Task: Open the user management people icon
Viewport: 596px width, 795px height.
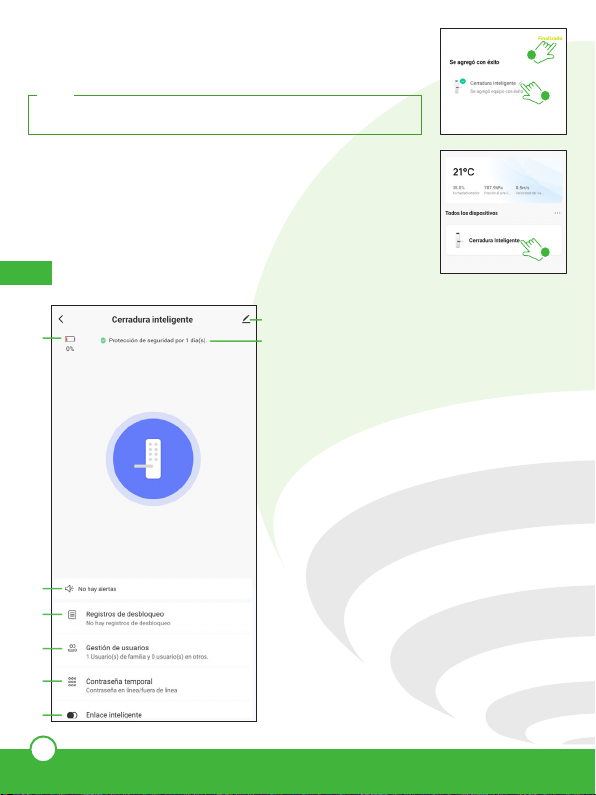Action: (72, 648)
